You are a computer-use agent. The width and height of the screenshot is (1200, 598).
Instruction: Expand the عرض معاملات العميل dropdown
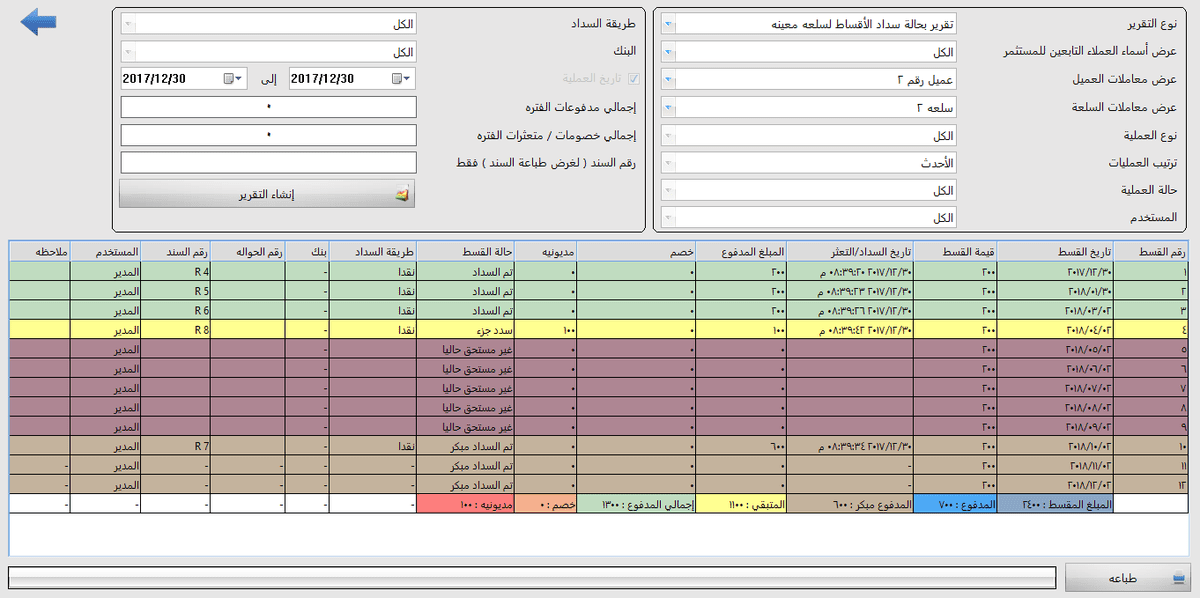(668, 78)
